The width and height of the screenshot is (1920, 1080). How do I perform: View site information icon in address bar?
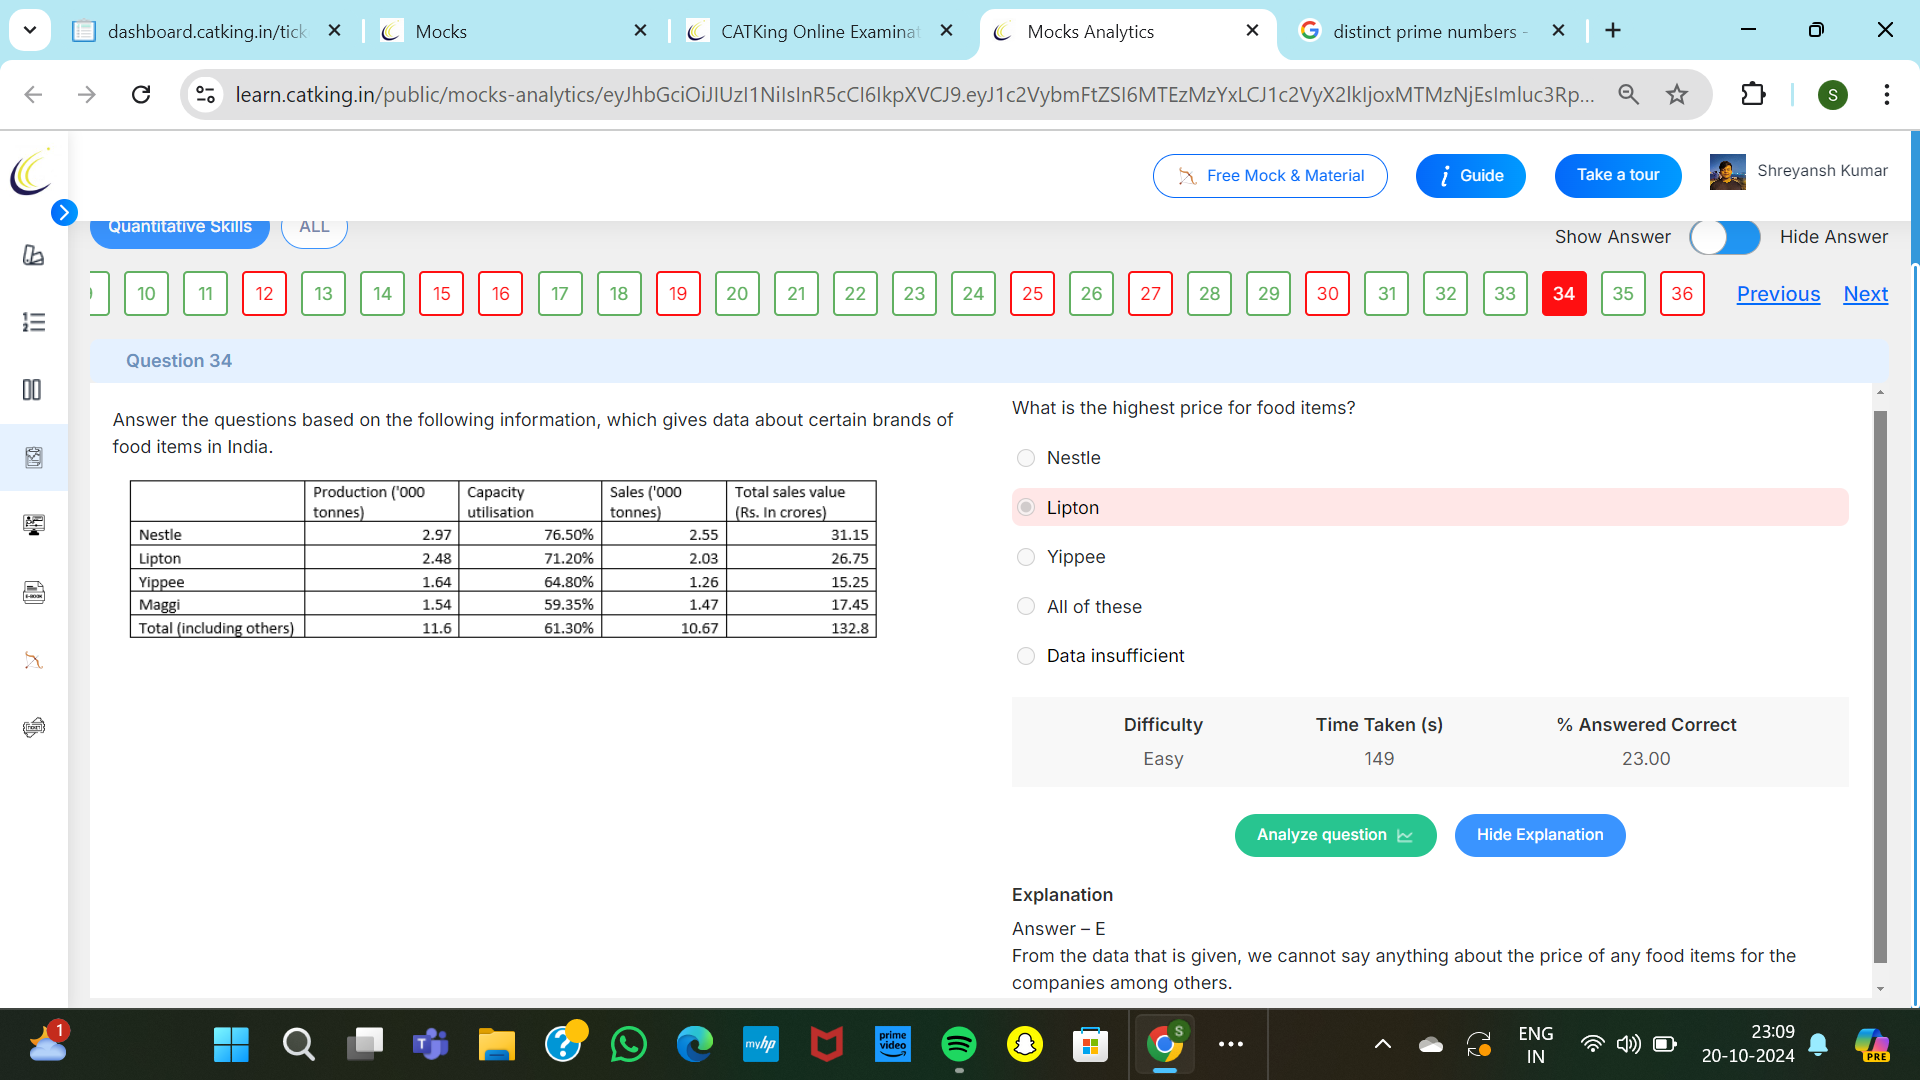point(205,94)
